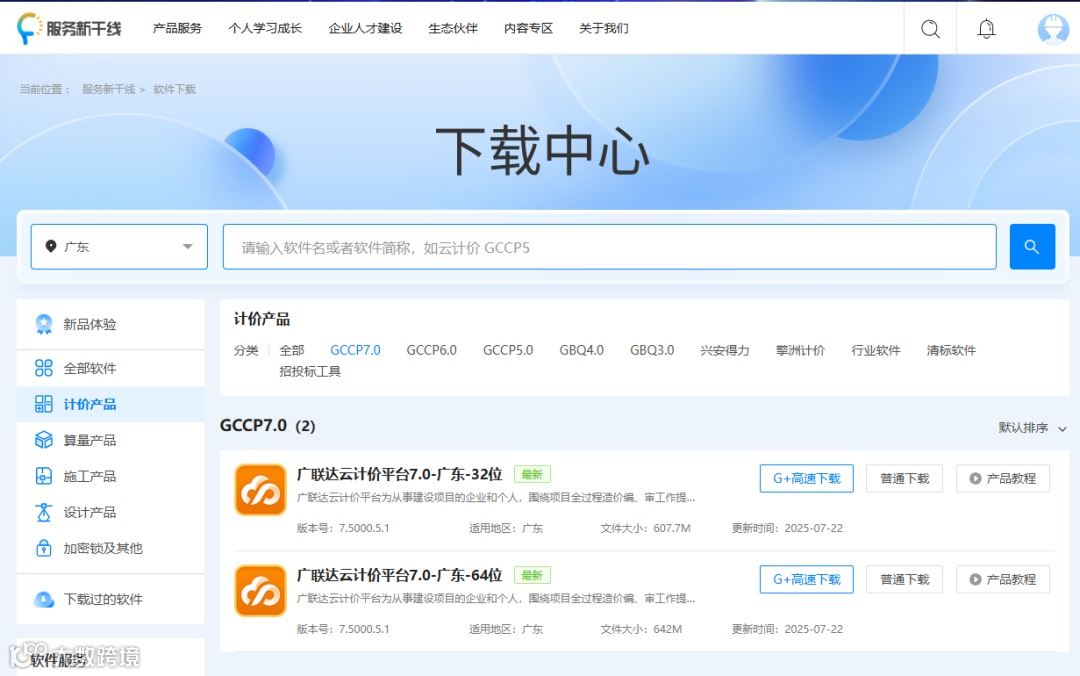
Task: Open the 广联达云计价平台7.0-广东-32位 title
Action: coord(399,474)
